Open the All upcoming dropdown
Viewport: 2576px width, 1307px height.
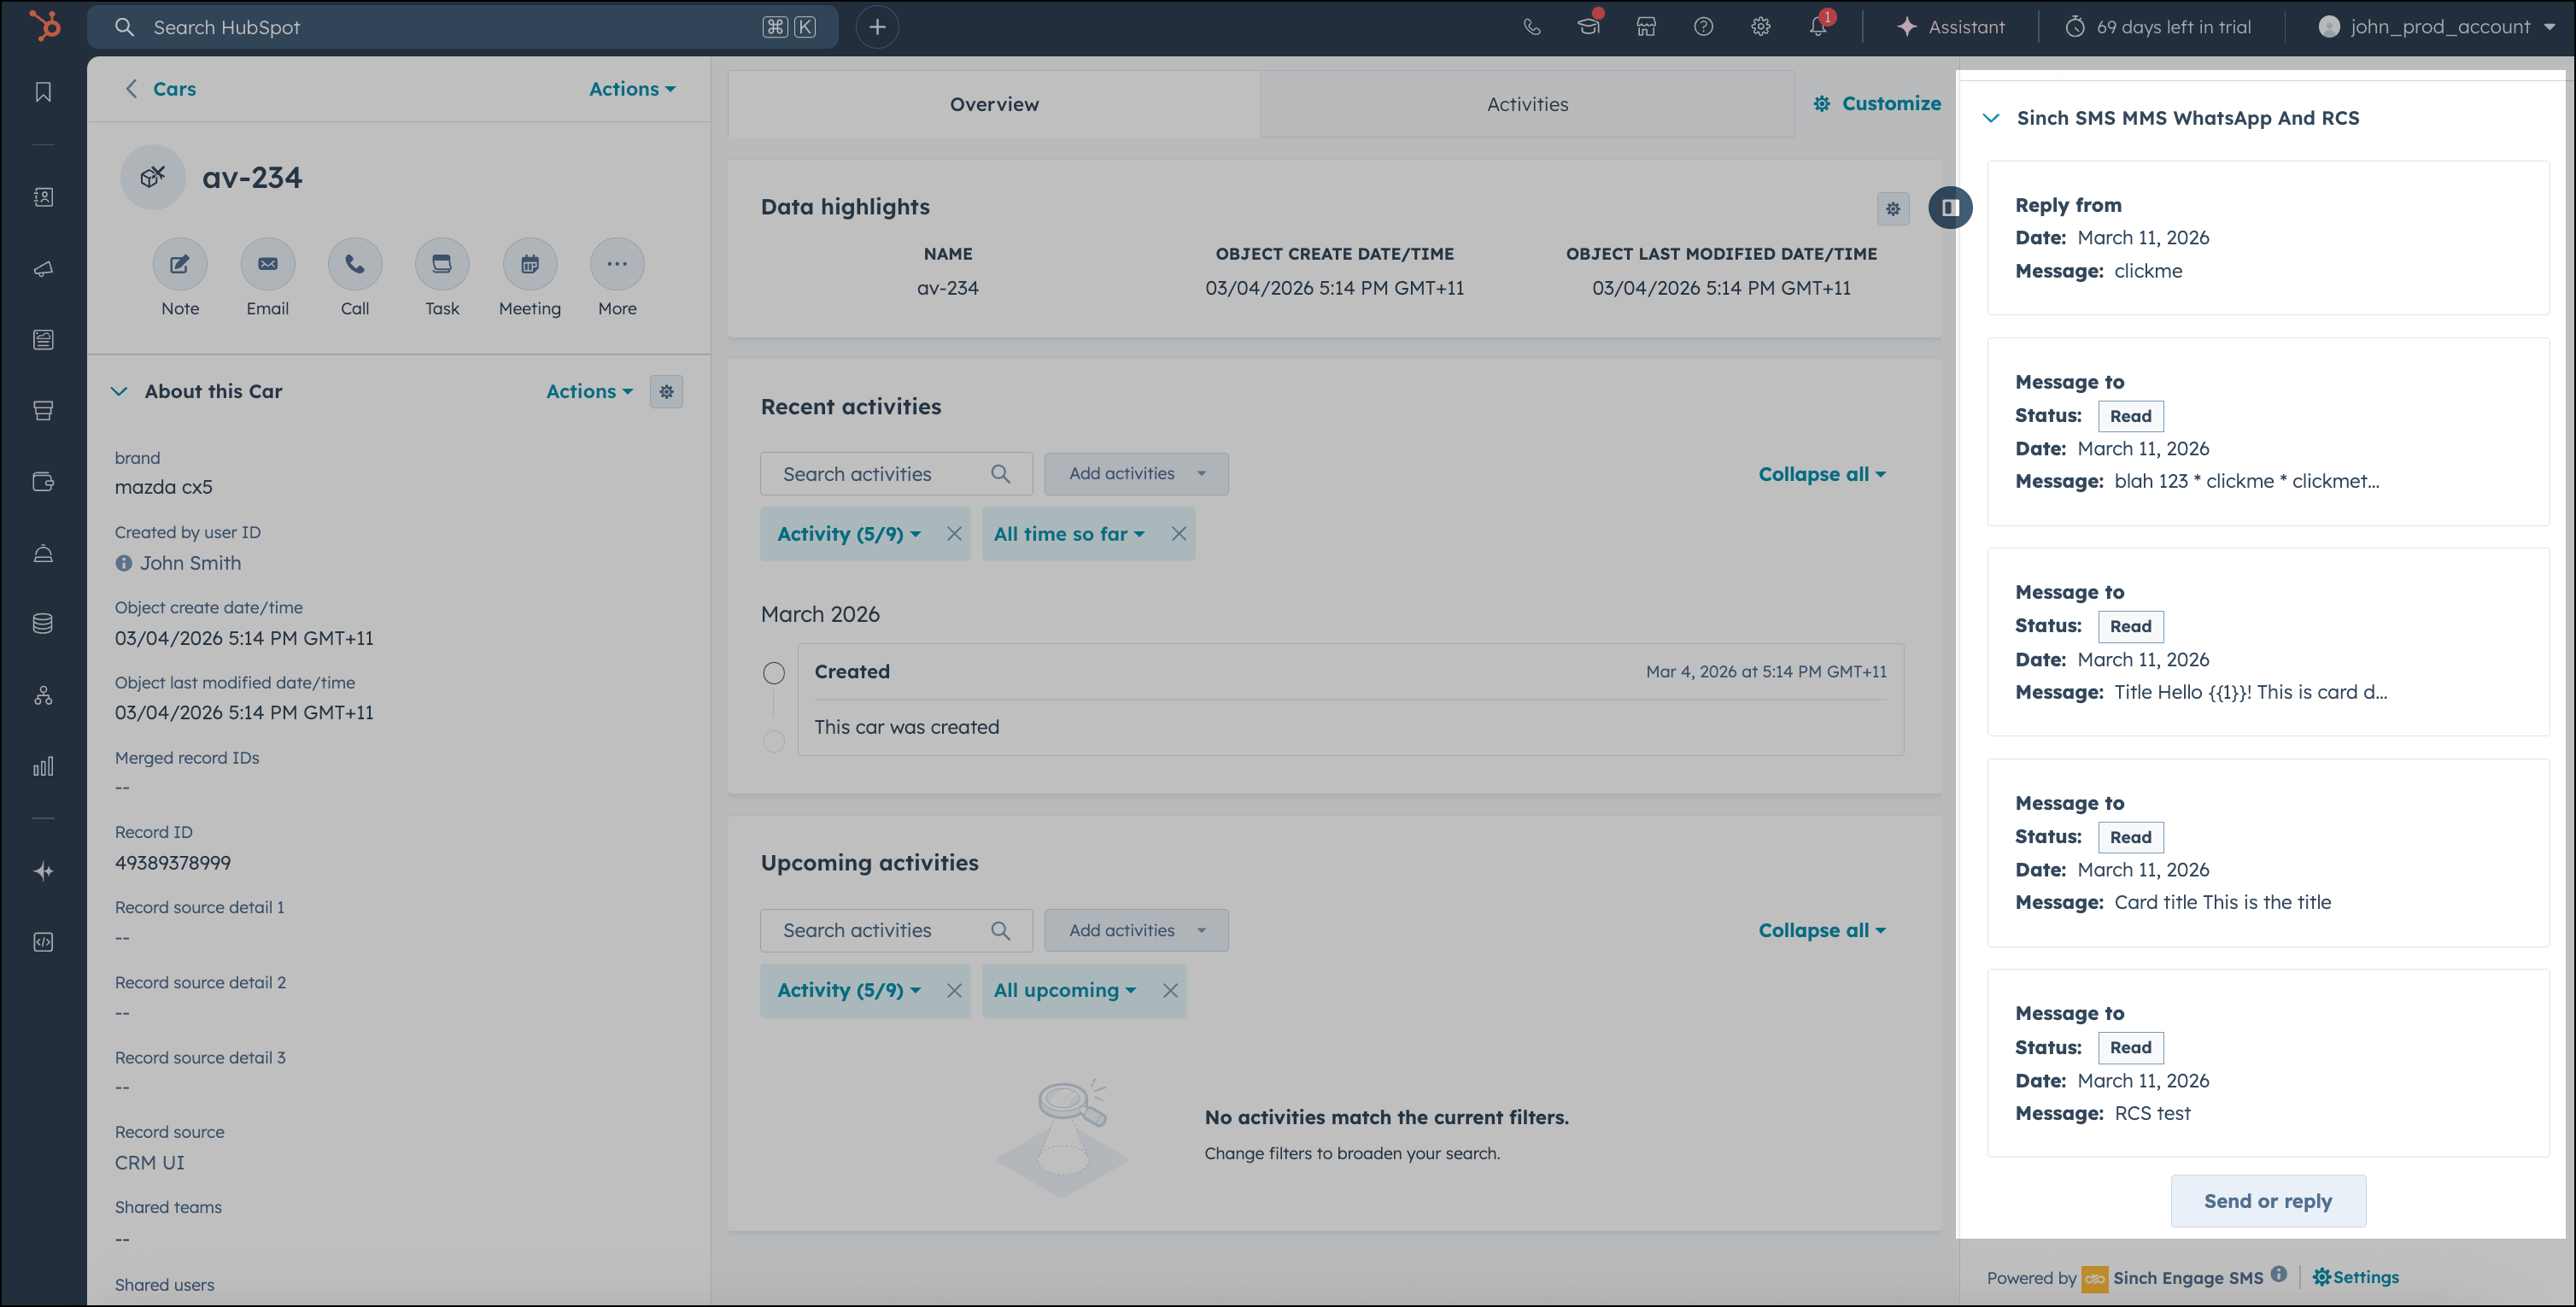click(1064, 990)
